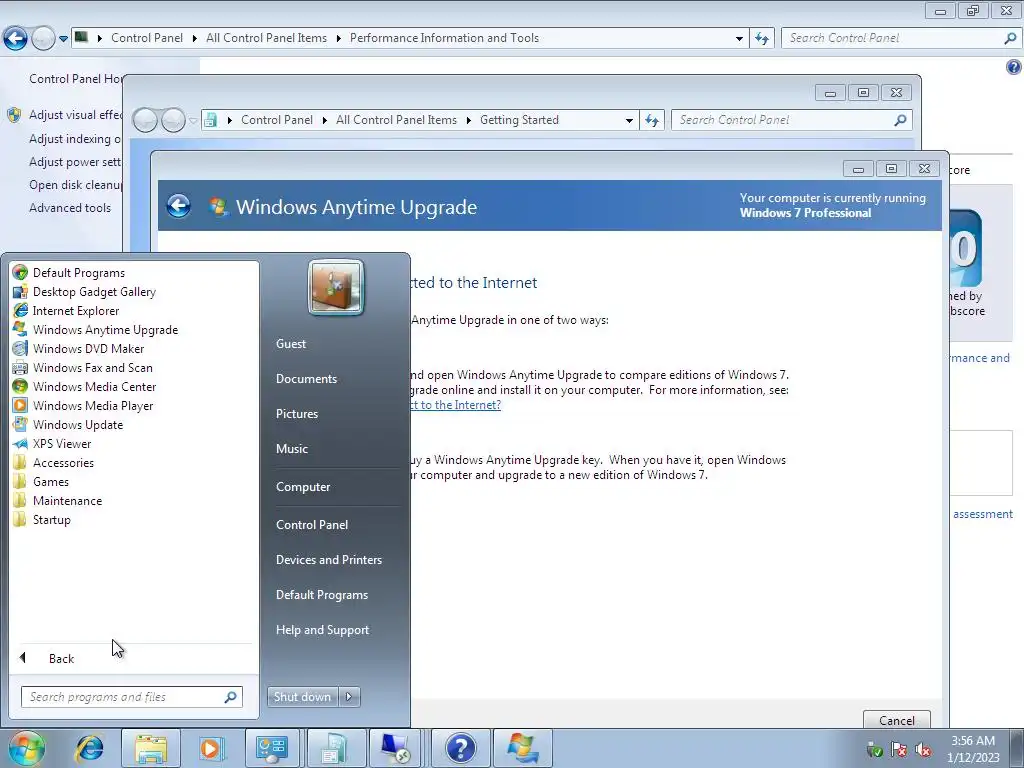Expand the Accessories folder

[63, 462]
